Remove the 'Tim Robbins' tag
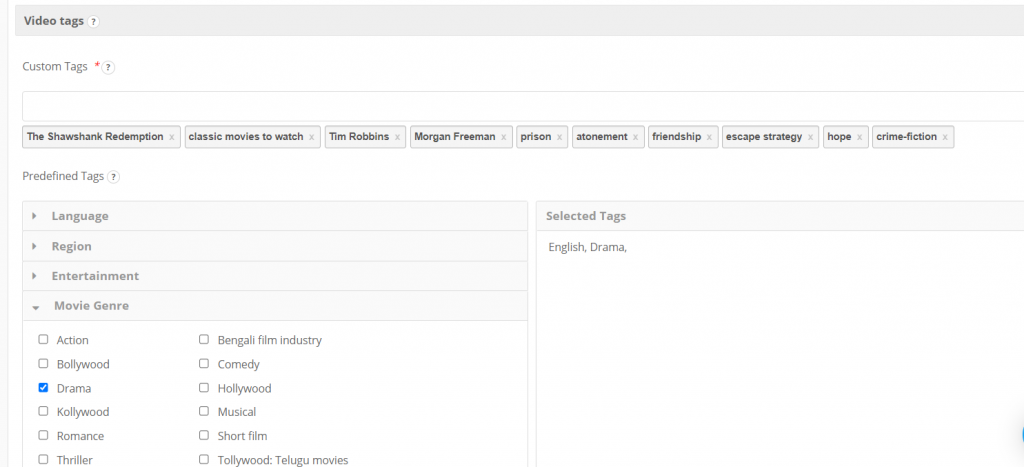1024x467 pixels. click(x=397, y=137)
